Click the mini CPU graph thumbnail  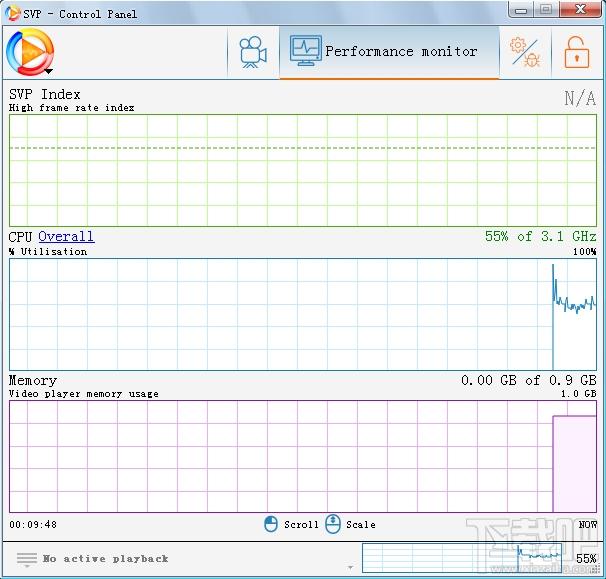click(x=462, y=558)
